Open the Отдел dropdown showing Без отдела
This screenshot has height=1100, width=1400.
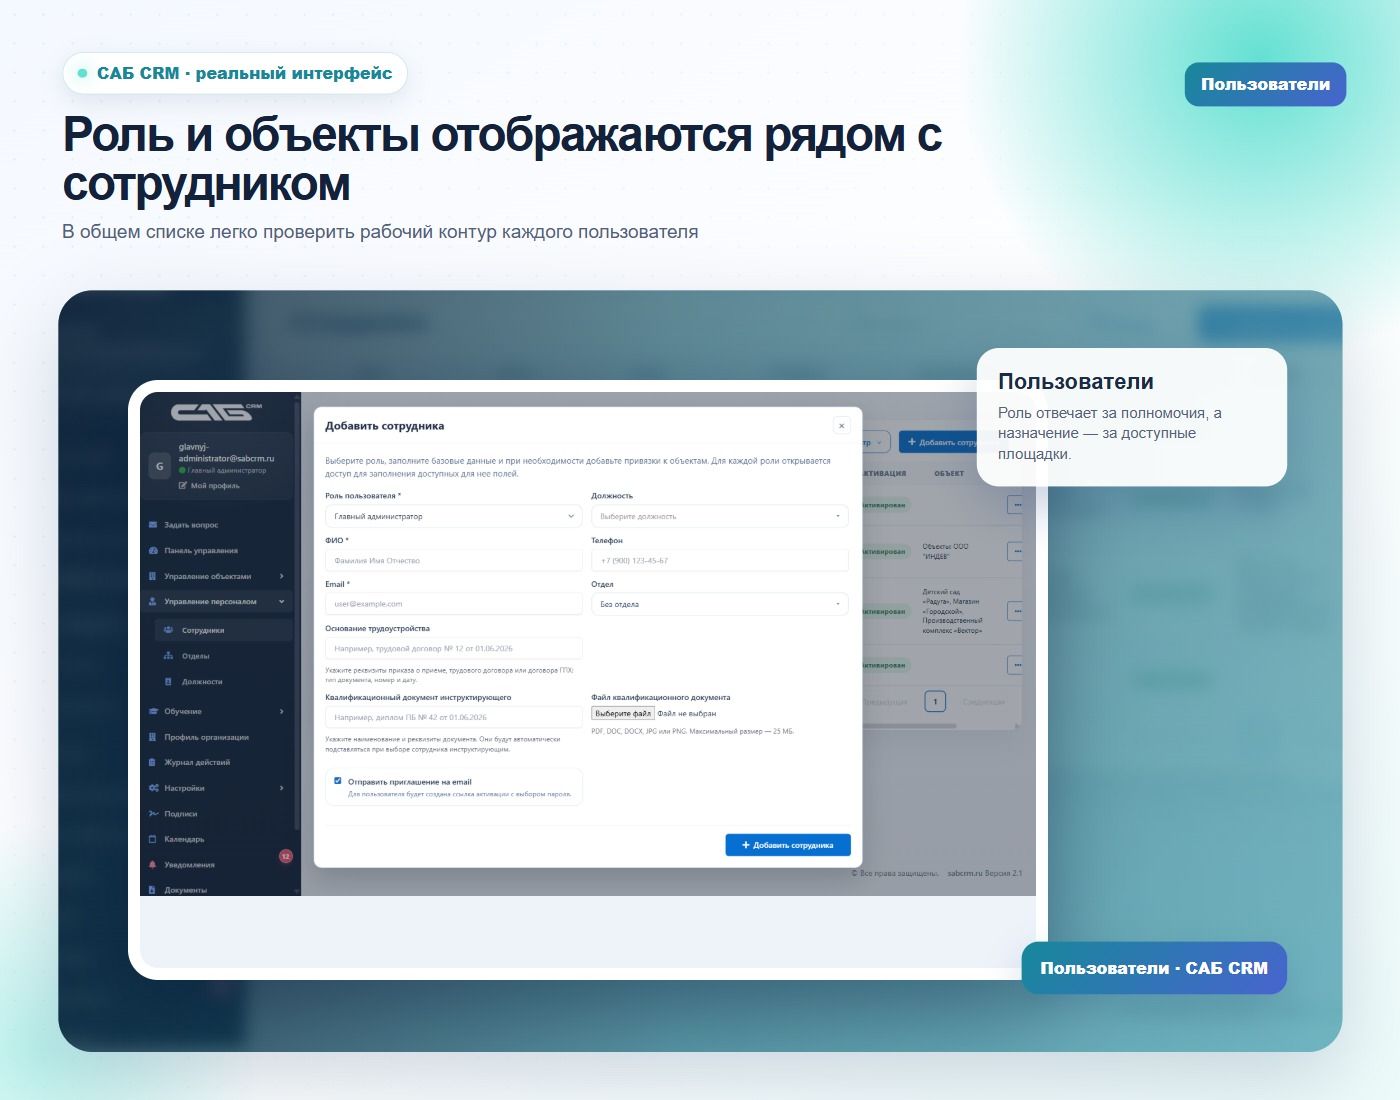tap(720, 604)
